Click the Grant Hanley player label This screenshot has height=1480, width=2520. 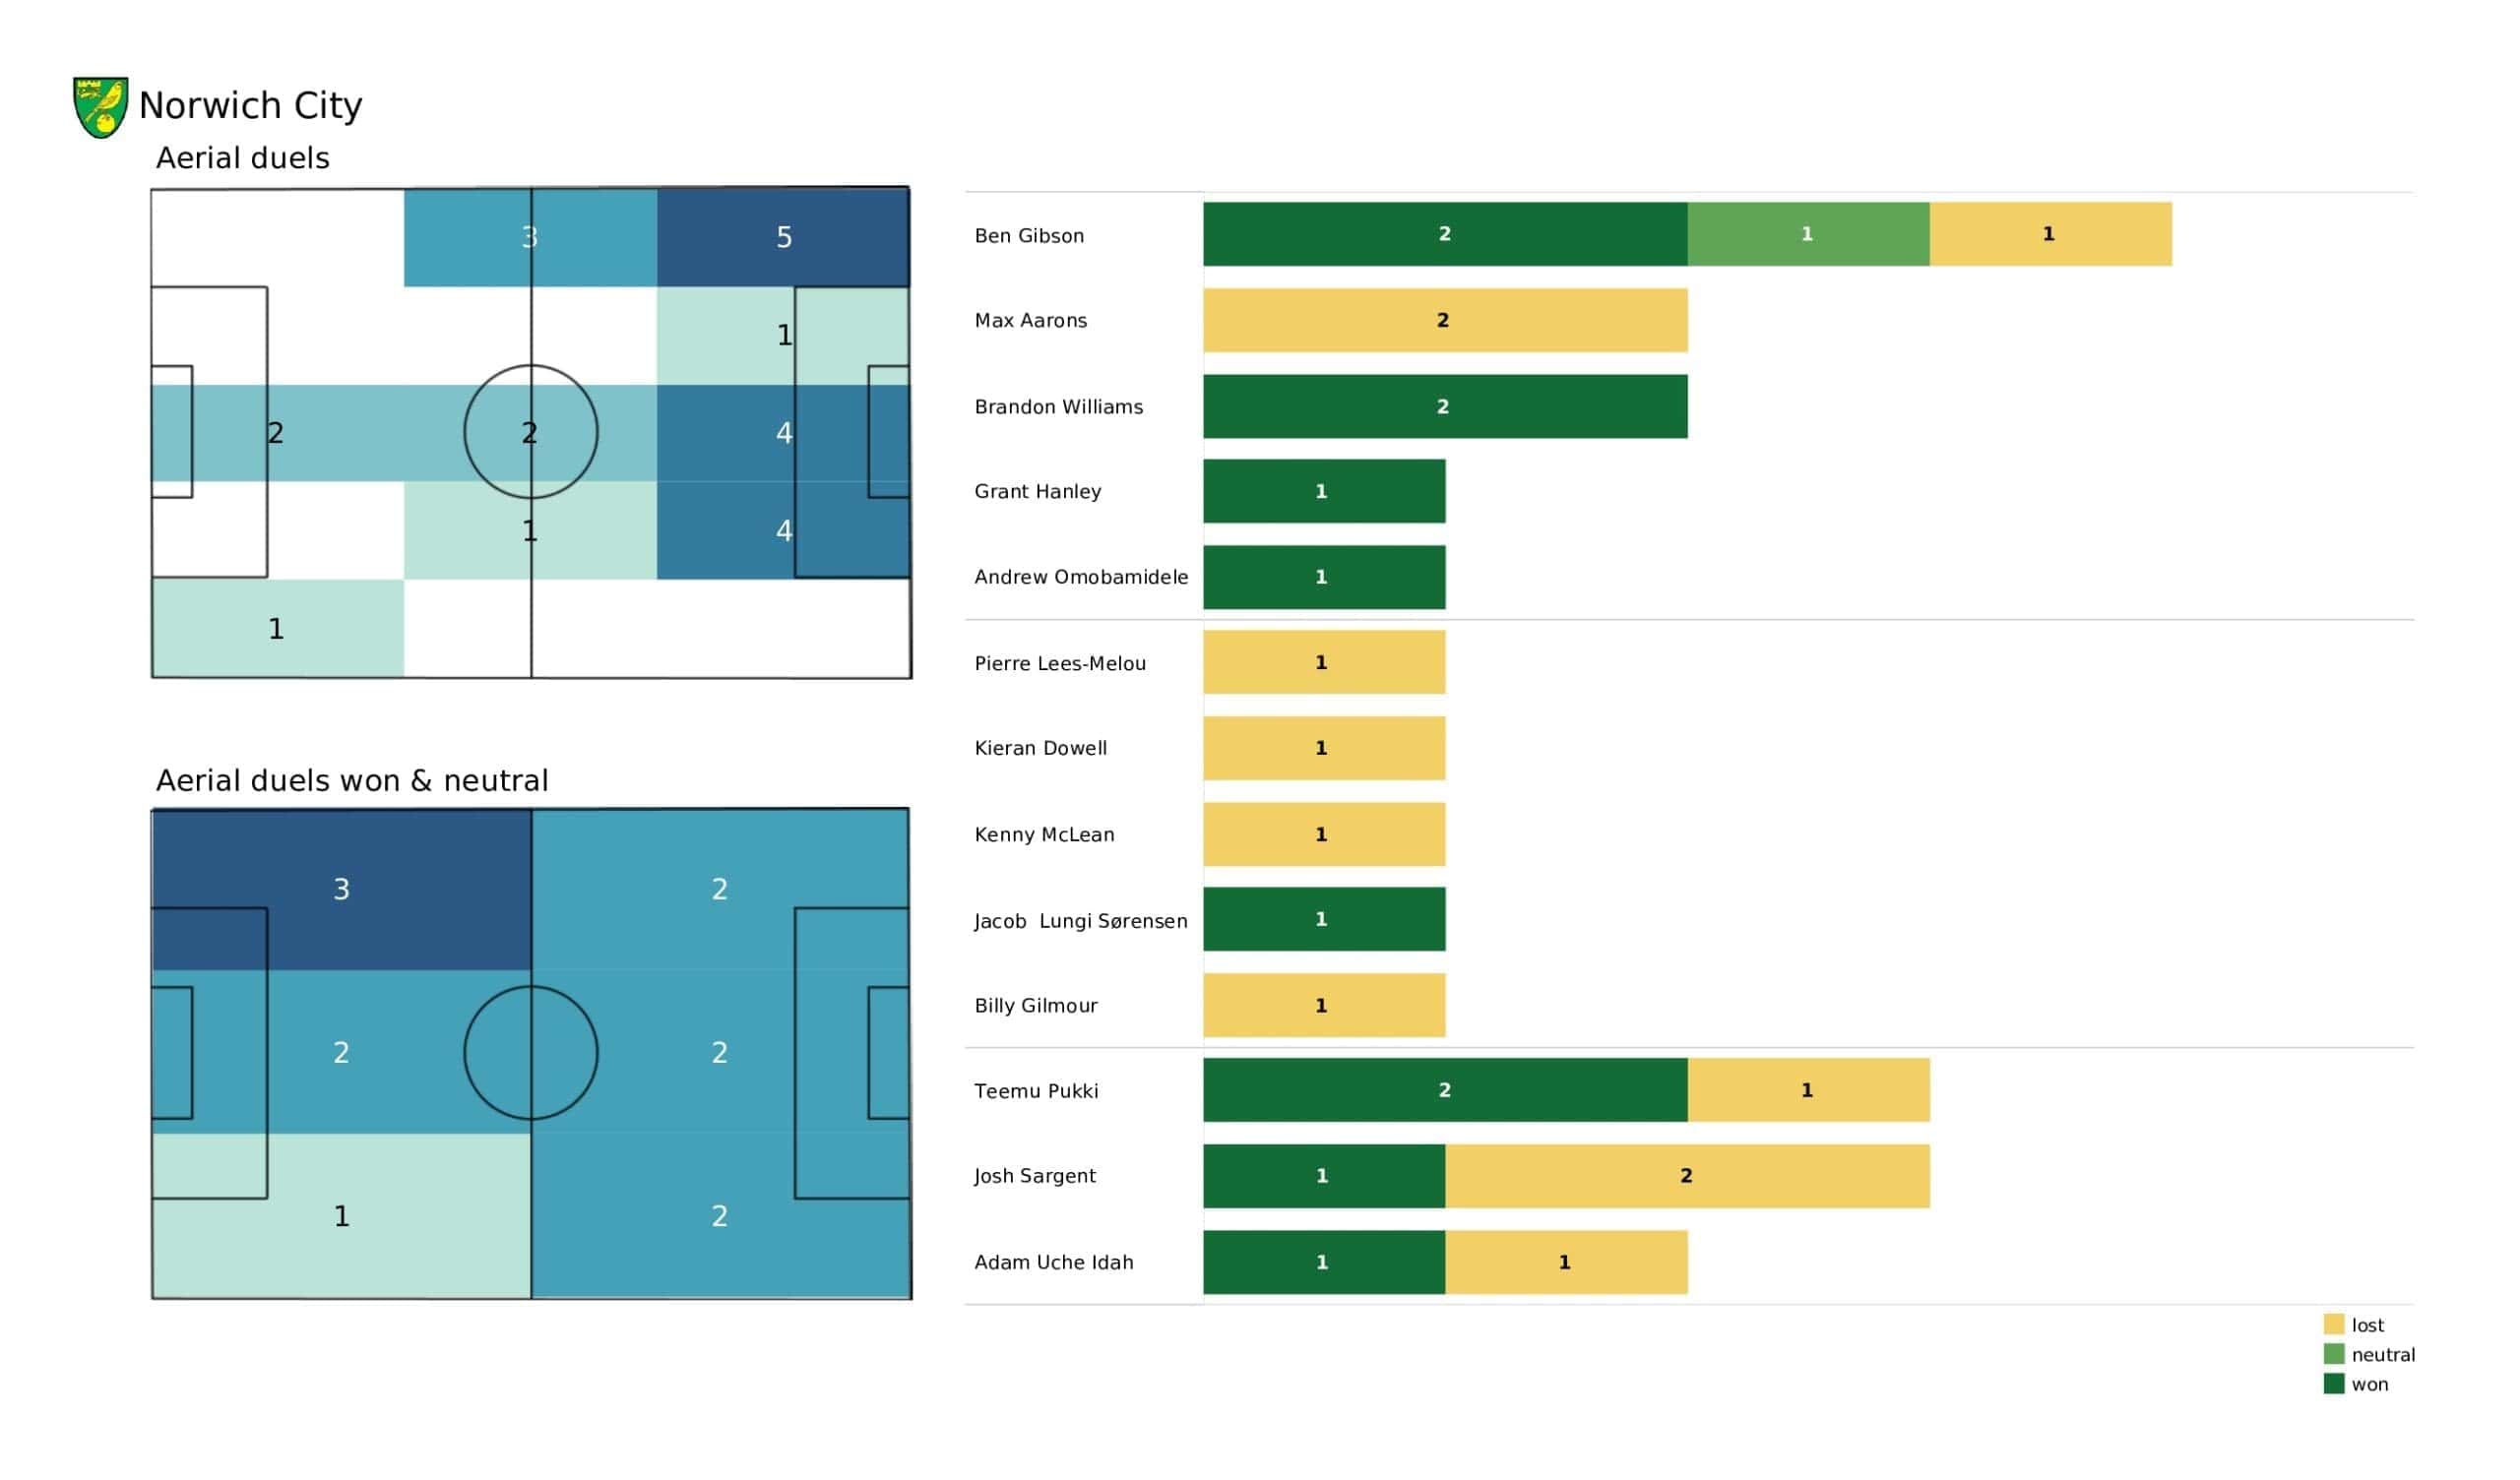(1037, 491)
